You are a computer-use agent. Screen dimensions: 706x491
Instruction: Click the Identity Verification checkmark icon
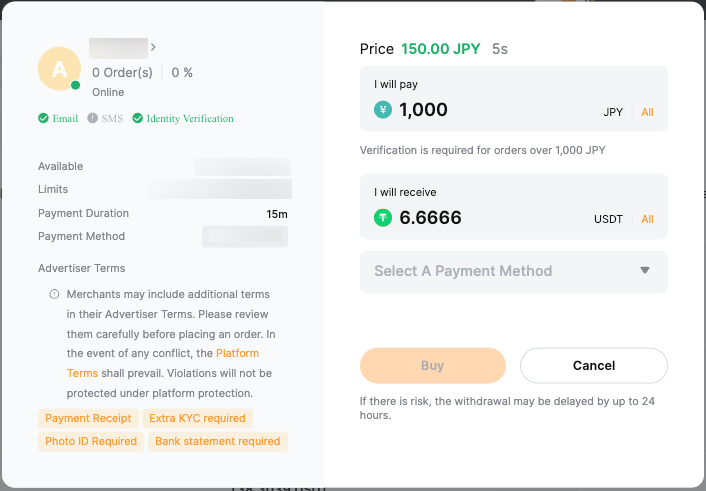pyautogui.click(x=138, y=118)
